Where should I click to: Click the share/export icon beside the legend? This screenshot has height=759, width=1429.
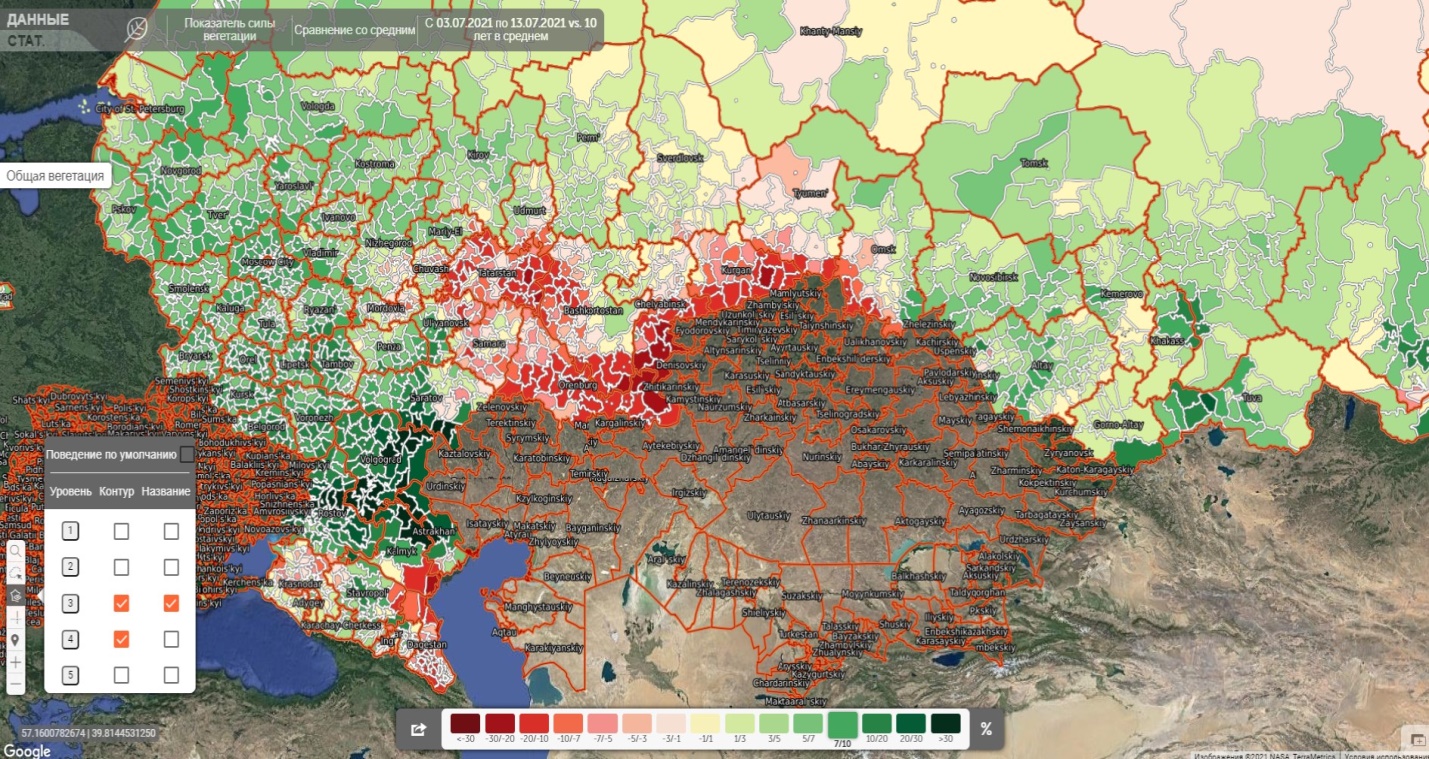[x=419, y=729]
